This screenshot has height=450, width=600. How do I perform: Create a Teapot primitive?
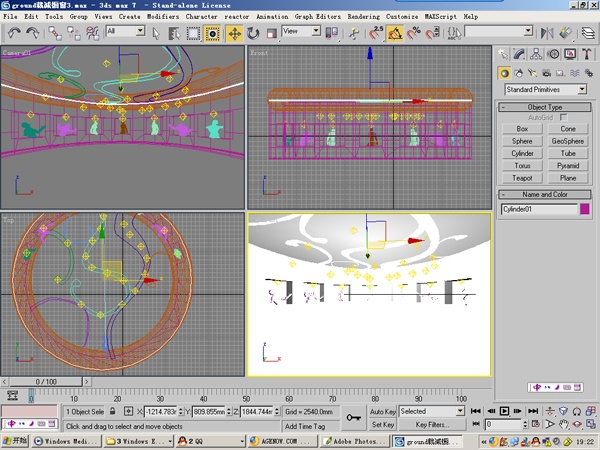click(x=522, y=178)
